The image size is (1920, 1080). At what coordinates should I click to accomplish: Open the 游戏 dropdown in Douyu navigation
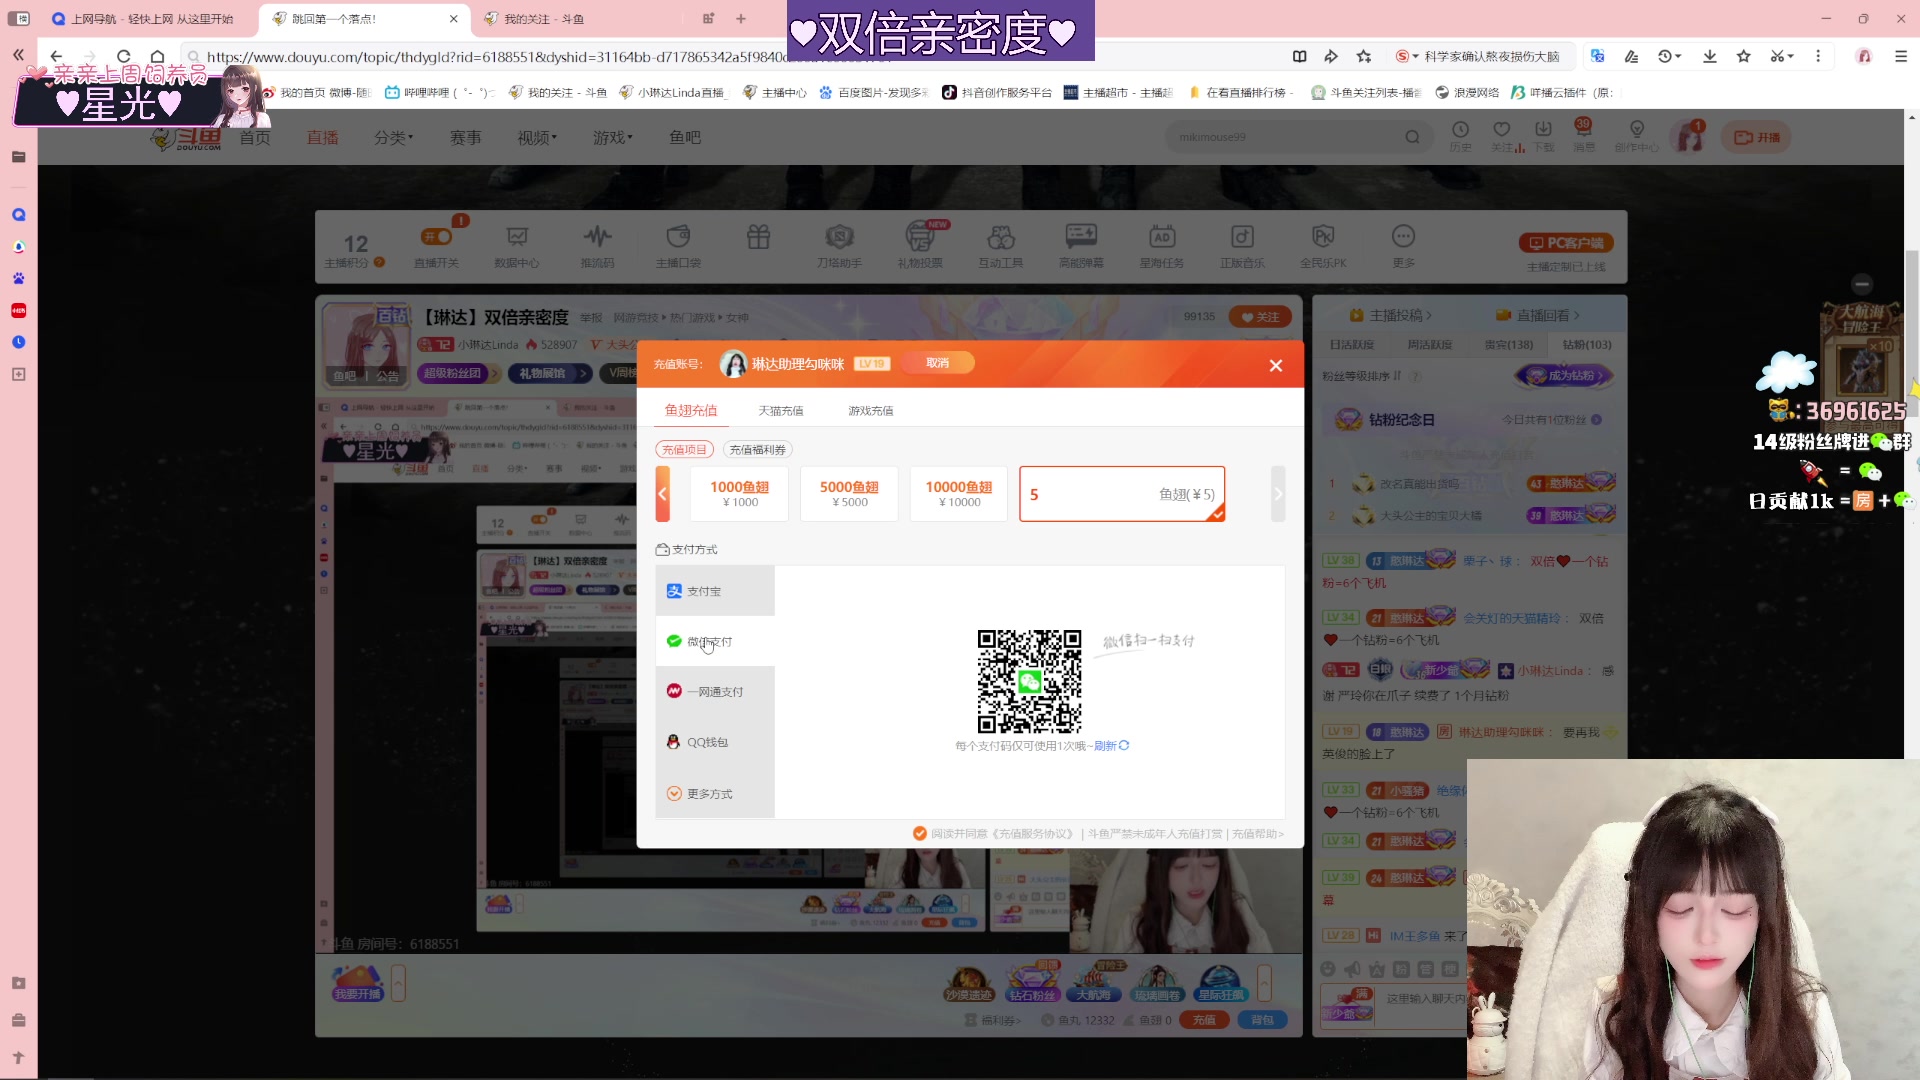[x=613, y=138]
